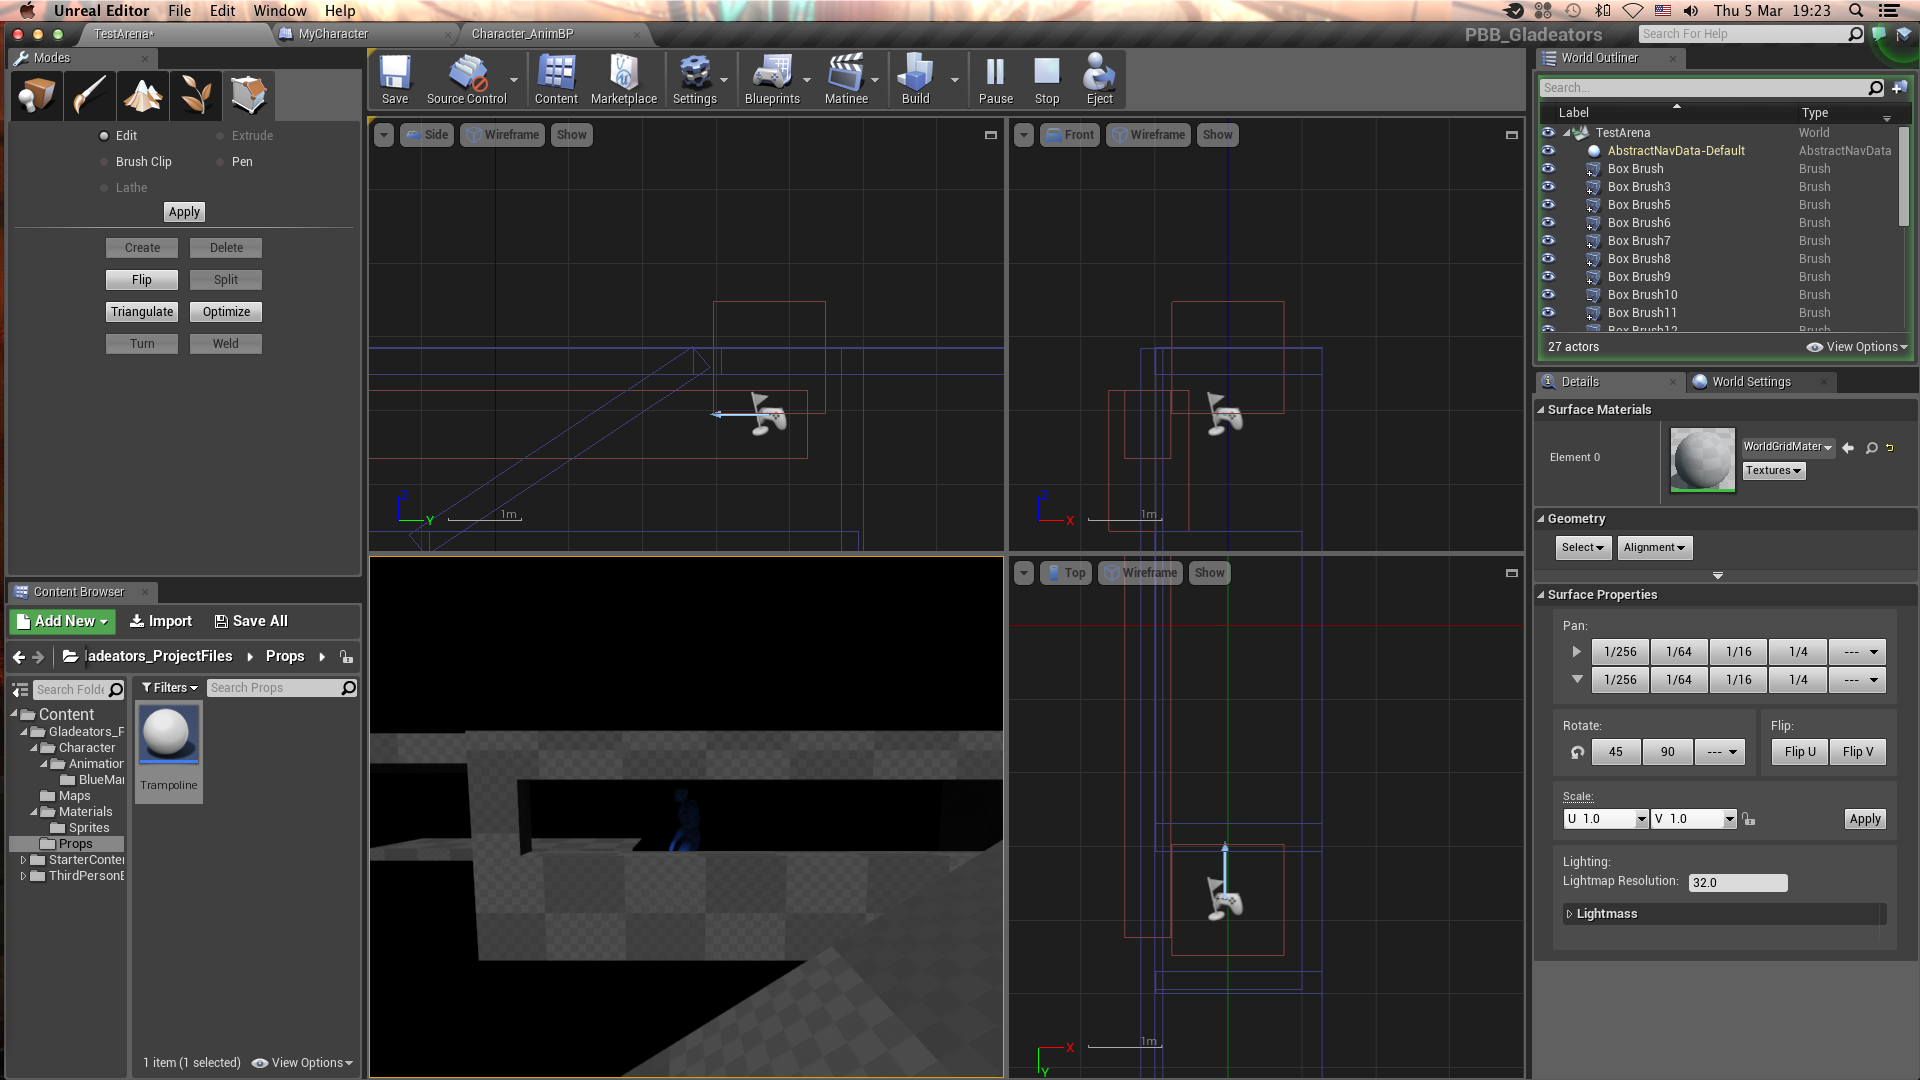Click the Triangulate button
The height and width of the screenshot is (1080, 1920).
pos(142,312)
